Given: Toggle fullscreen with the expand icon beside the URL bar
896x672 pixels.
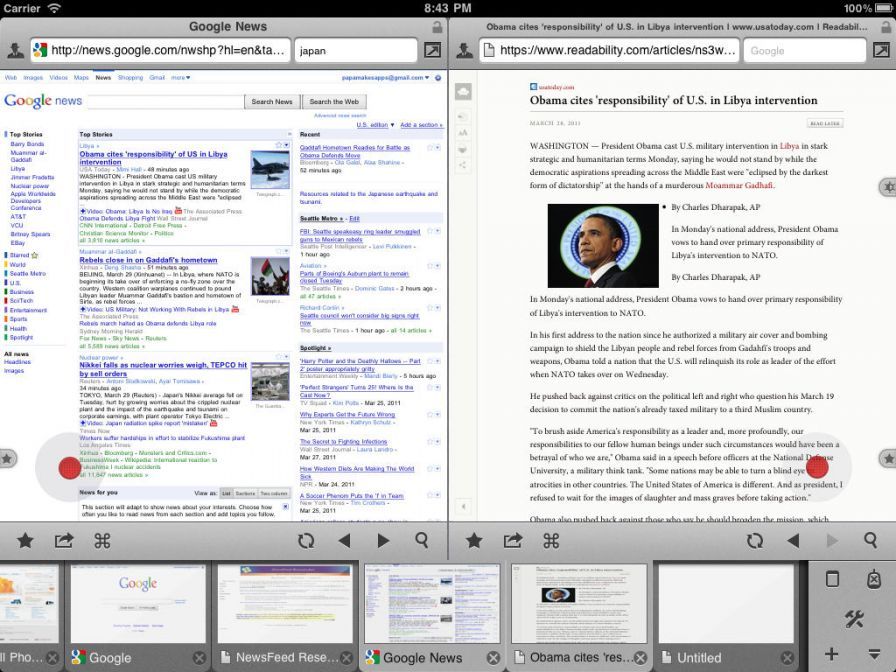Looking at the screenshot, I should [433, 49].
